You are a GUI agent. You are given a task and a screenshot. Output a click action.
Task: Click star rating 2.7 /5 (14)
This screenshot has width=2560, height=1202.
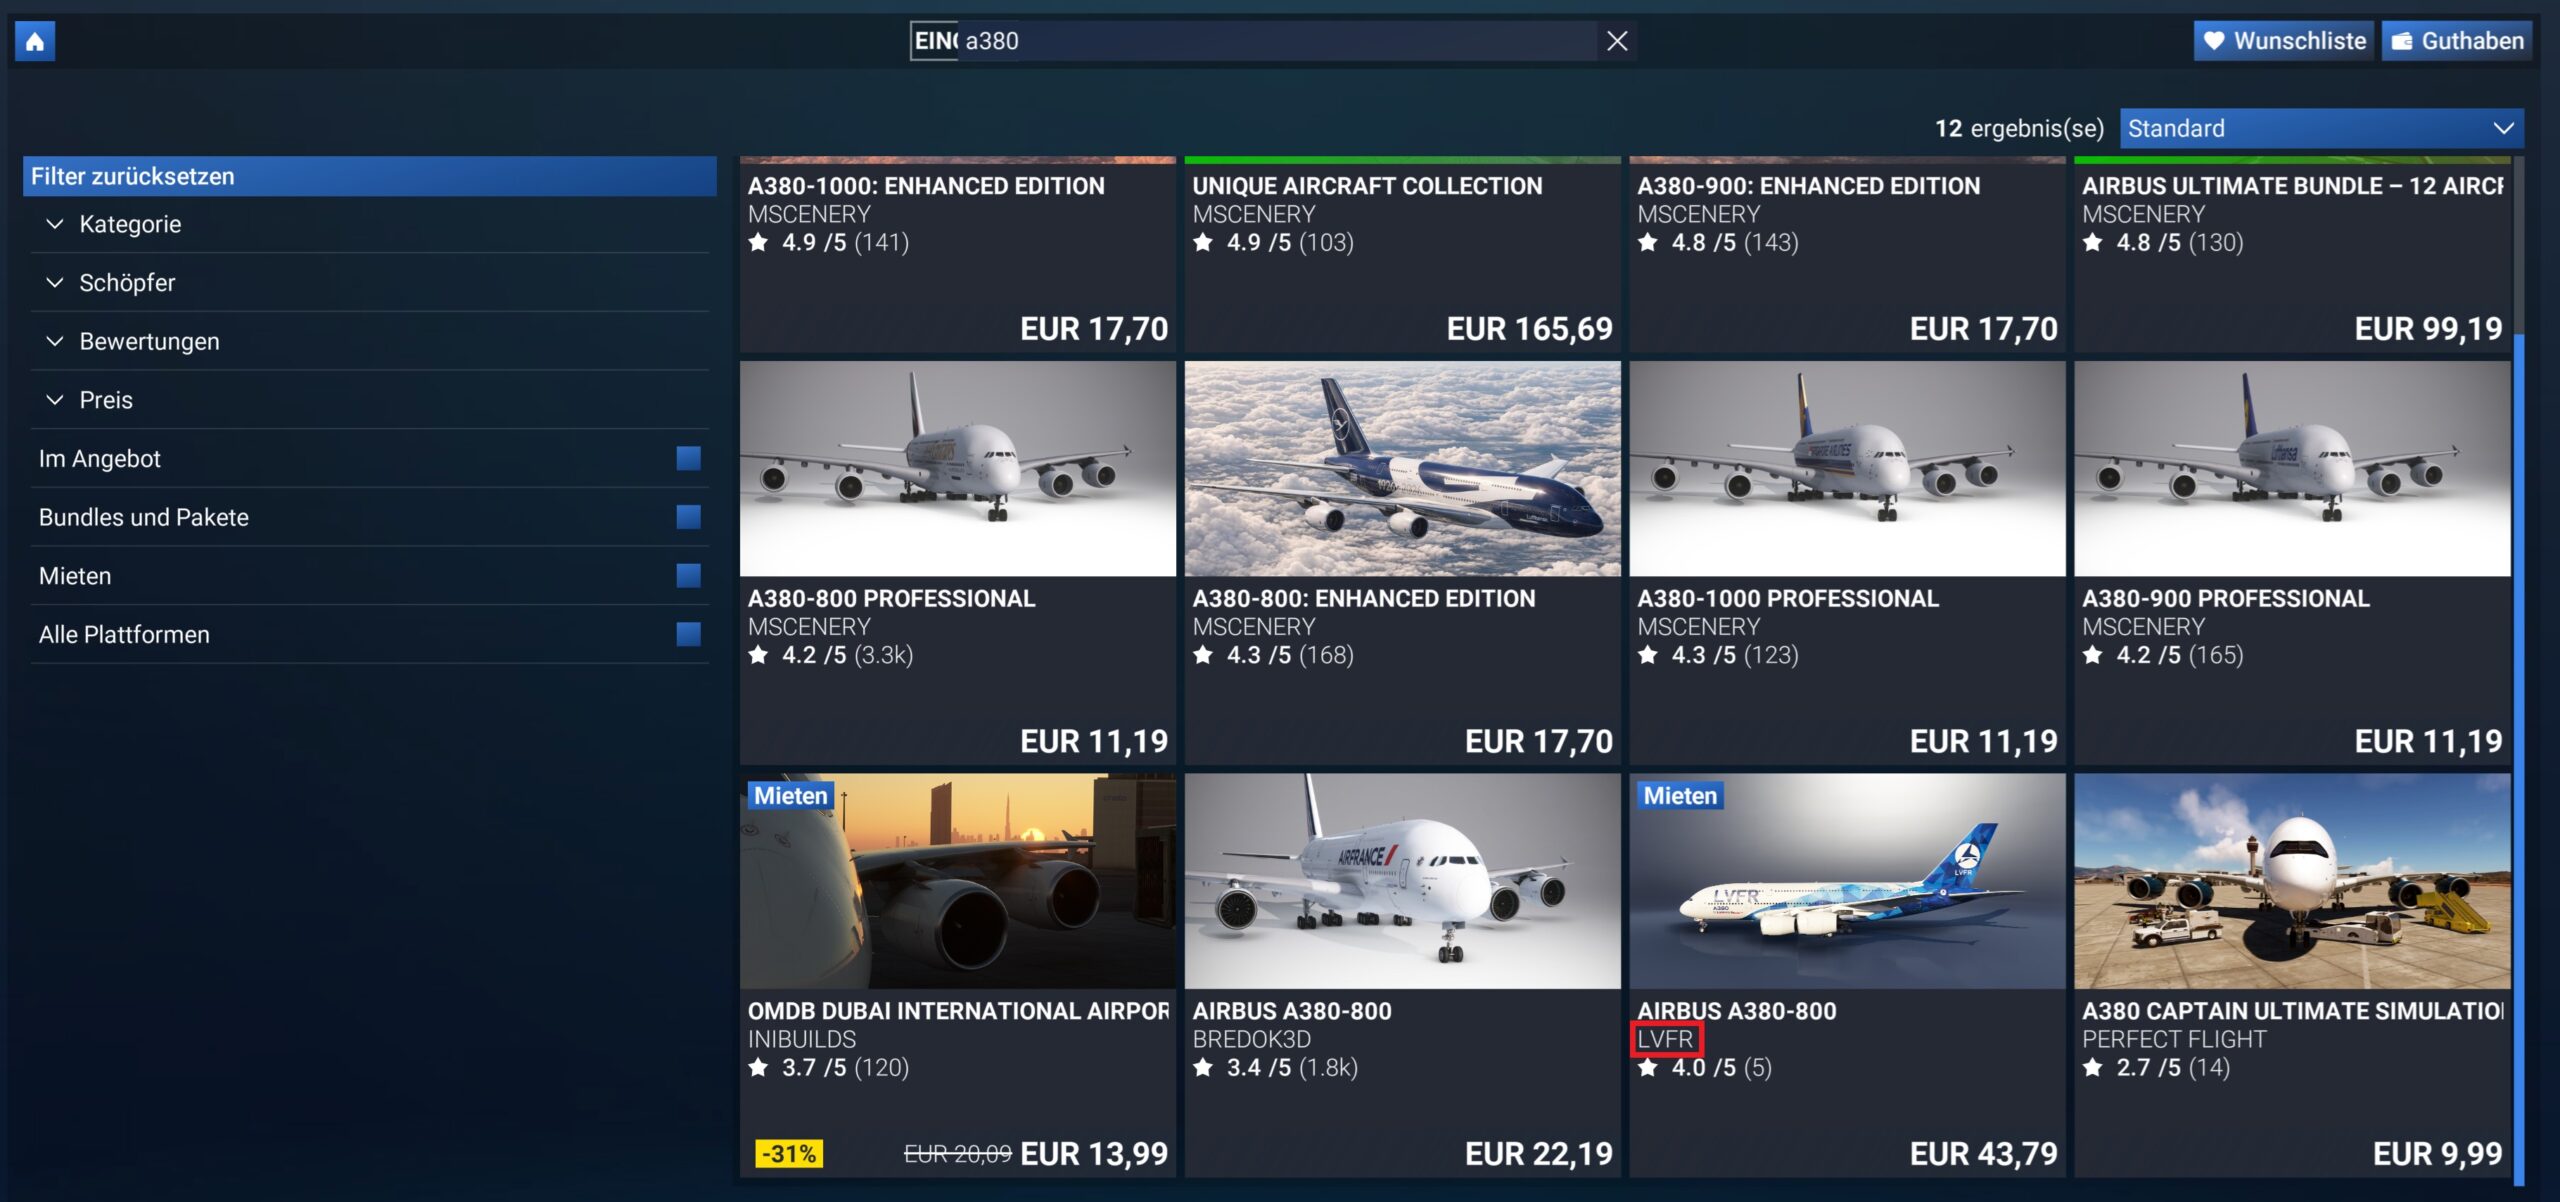[2156, 1067]
